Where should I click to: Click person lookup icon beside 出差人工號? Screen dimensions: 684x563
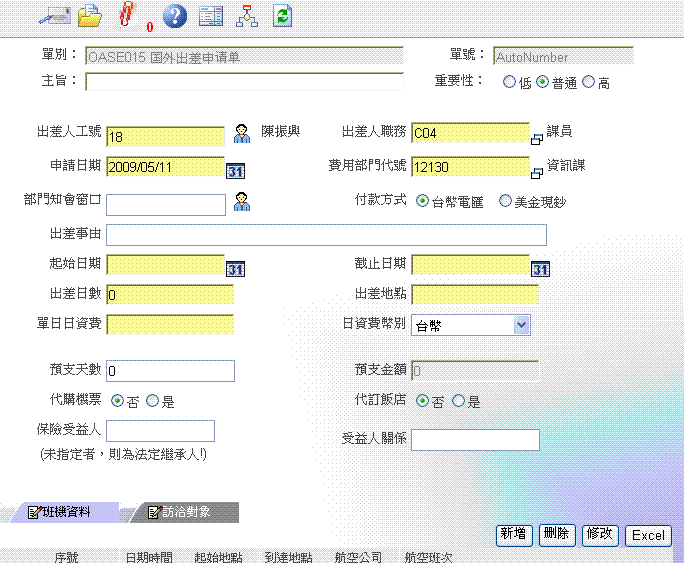[242, 134]
